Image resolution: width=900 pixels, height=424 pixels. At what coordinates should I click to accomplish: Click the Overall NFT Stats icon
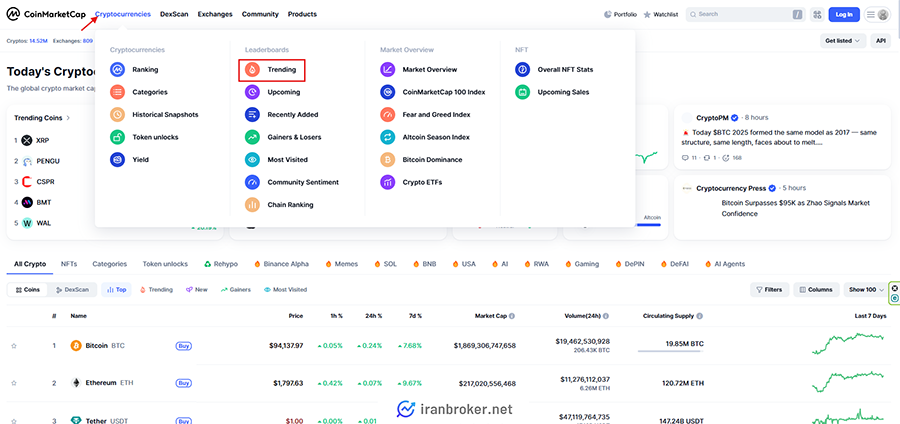[522, 69]
